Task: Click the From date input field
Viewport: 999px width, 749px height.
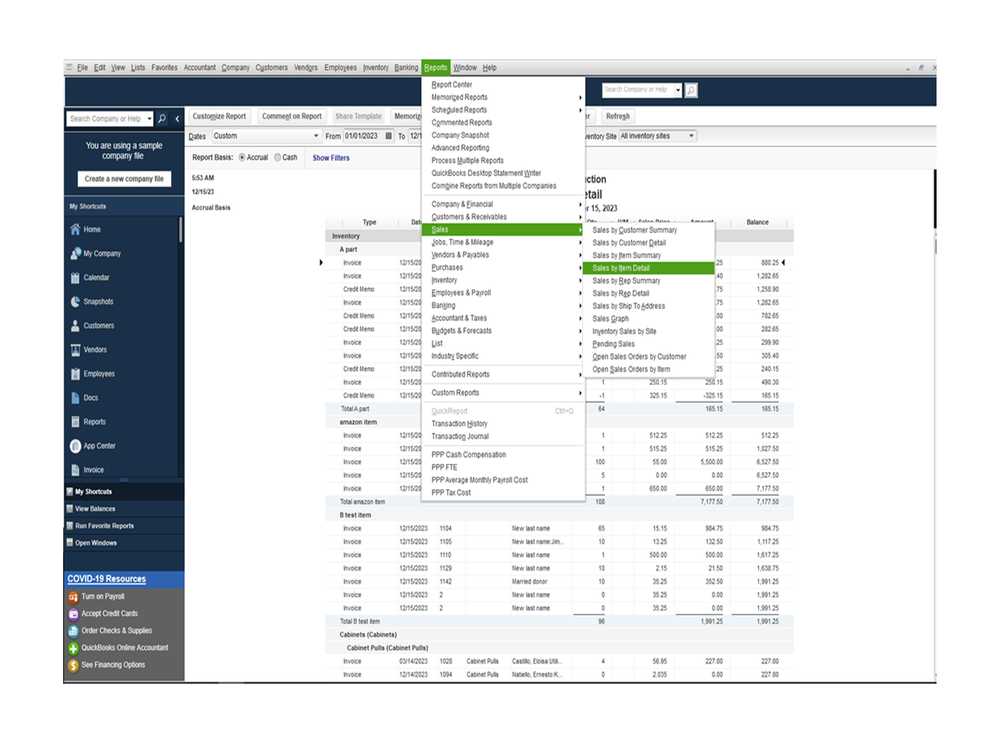Action: click(x=363, y=136)
